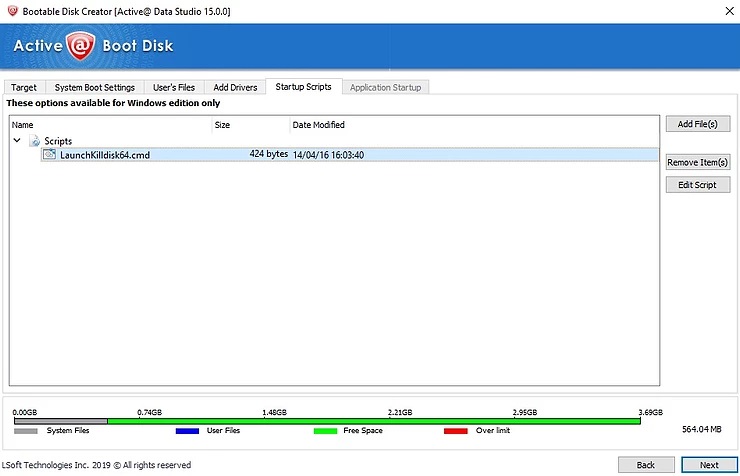The image size is (740, 476).
Task: Open Edit Script for selected file
Action: pyautogui.click(x=697, y=185)
